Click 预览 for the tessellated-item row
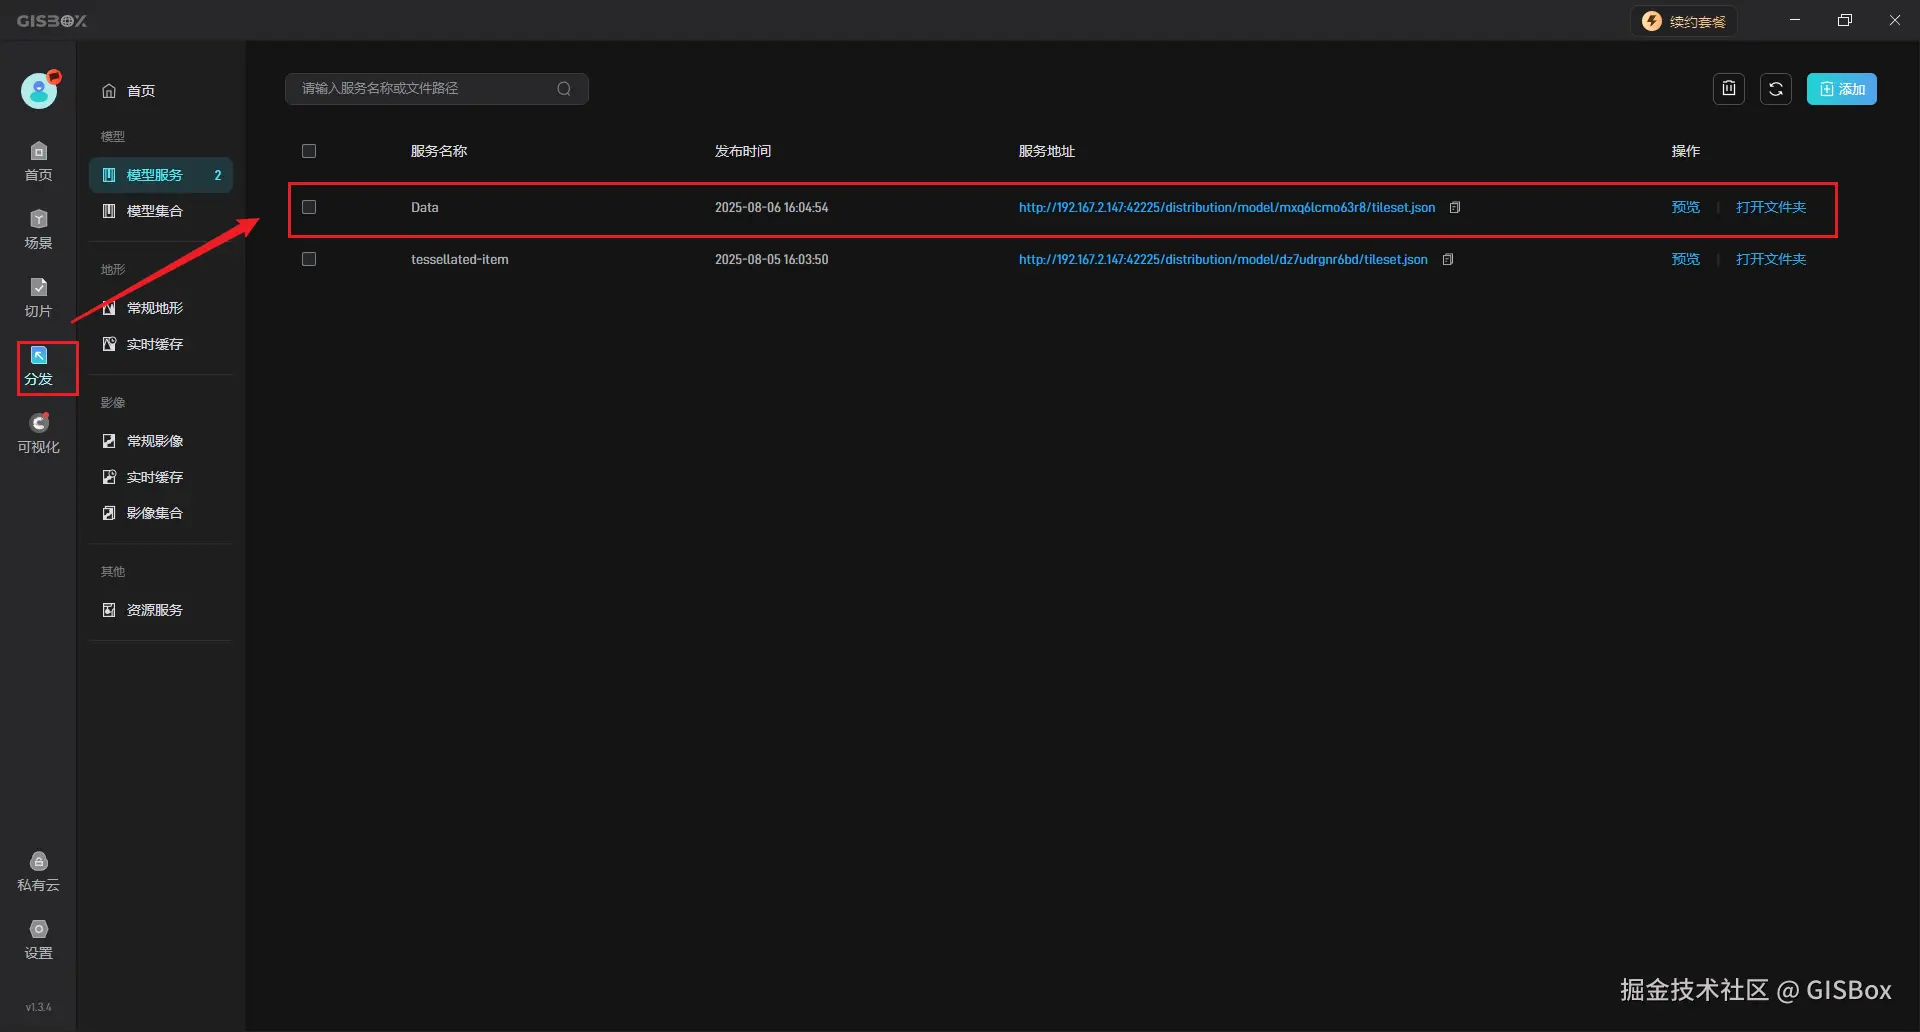Viewport: 1920px width, 1032px height. 1686,260
